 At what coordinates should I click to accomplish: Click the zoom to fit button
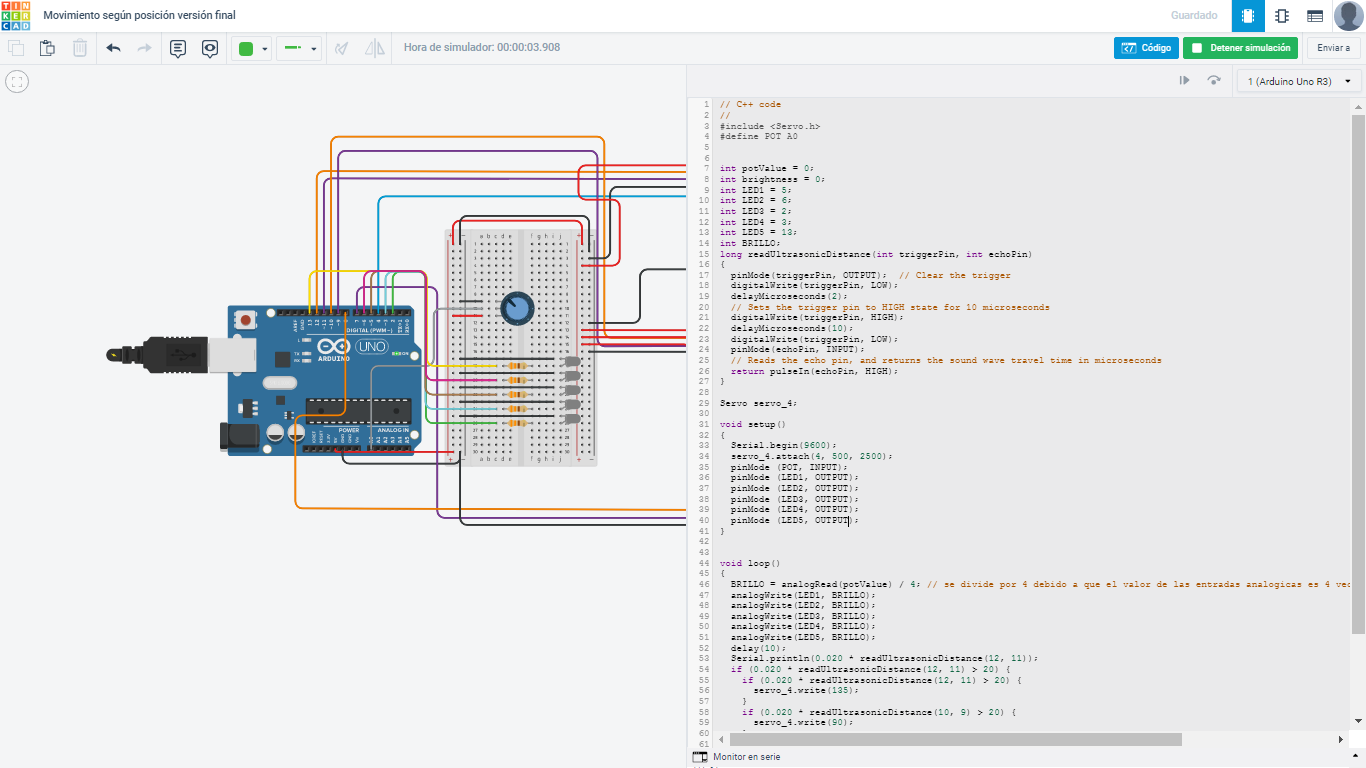click(x=17, y=82)
